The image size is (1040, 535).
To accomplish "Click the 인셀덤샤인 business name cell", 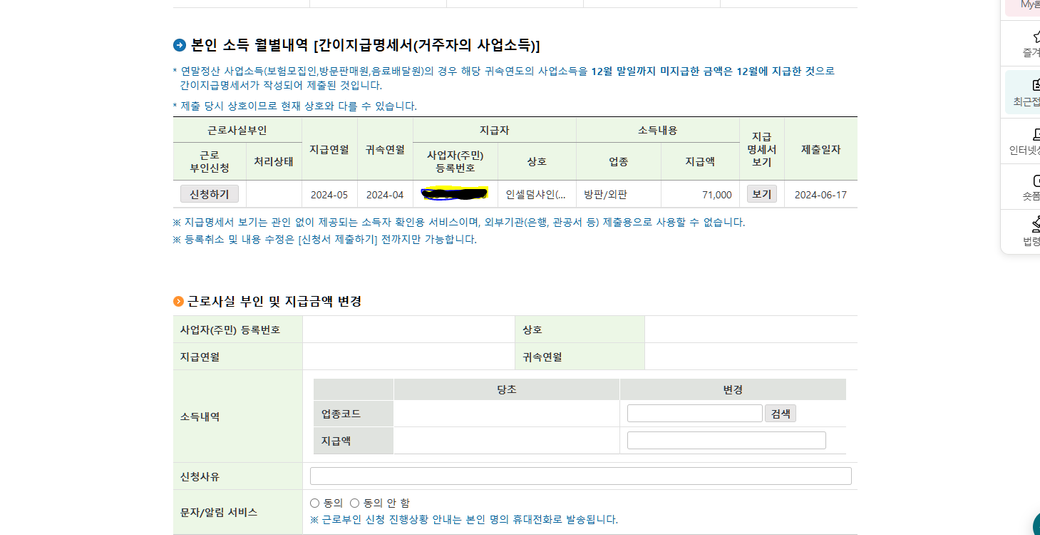I will tap(536, 195).
